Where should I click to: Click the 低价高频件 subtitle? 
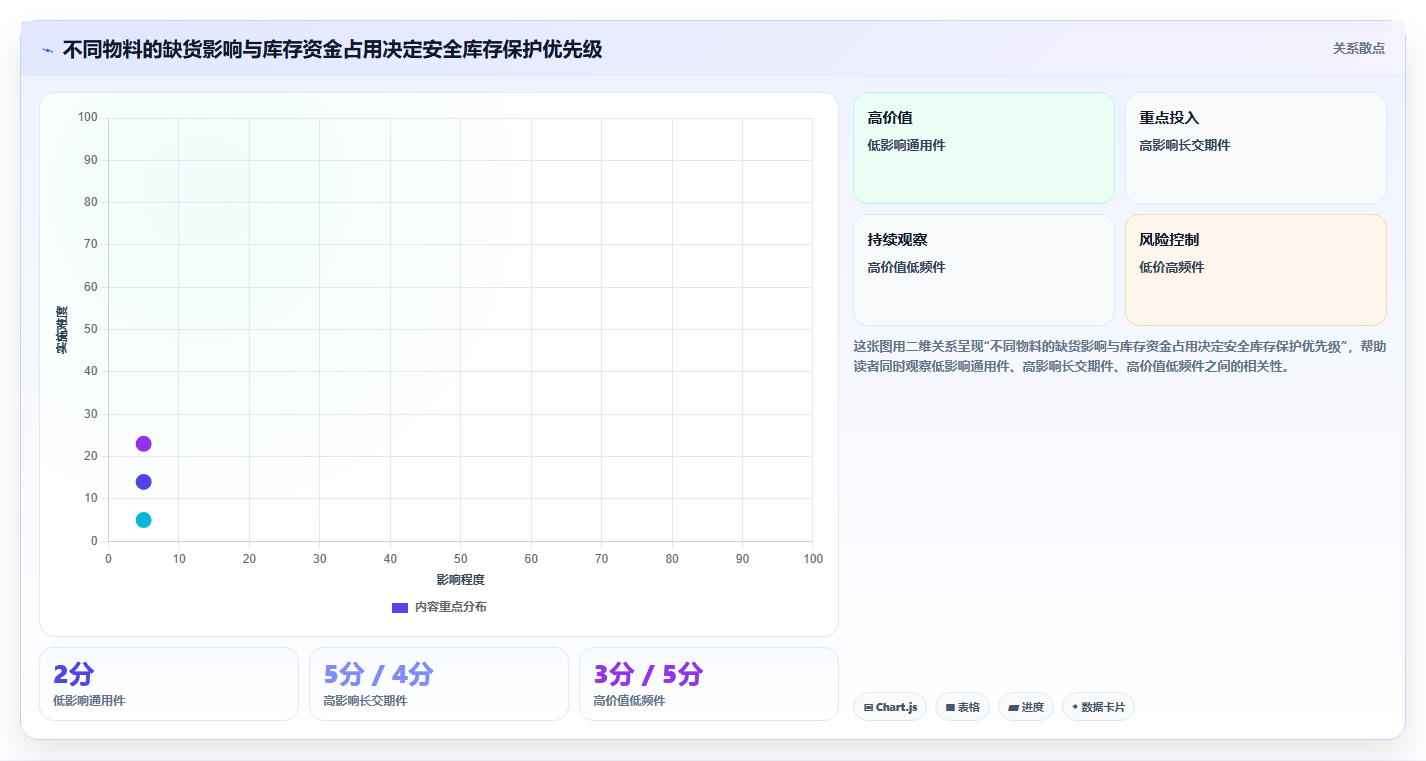1171,267
